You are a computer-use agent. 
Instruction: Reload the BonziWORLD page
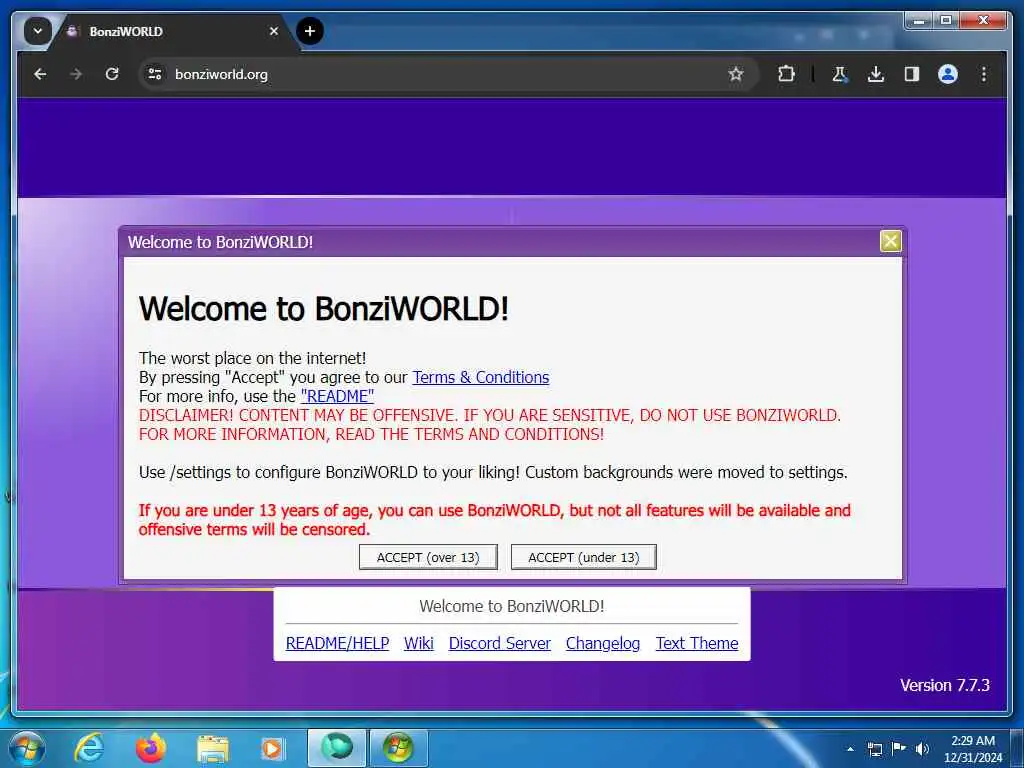112,74
